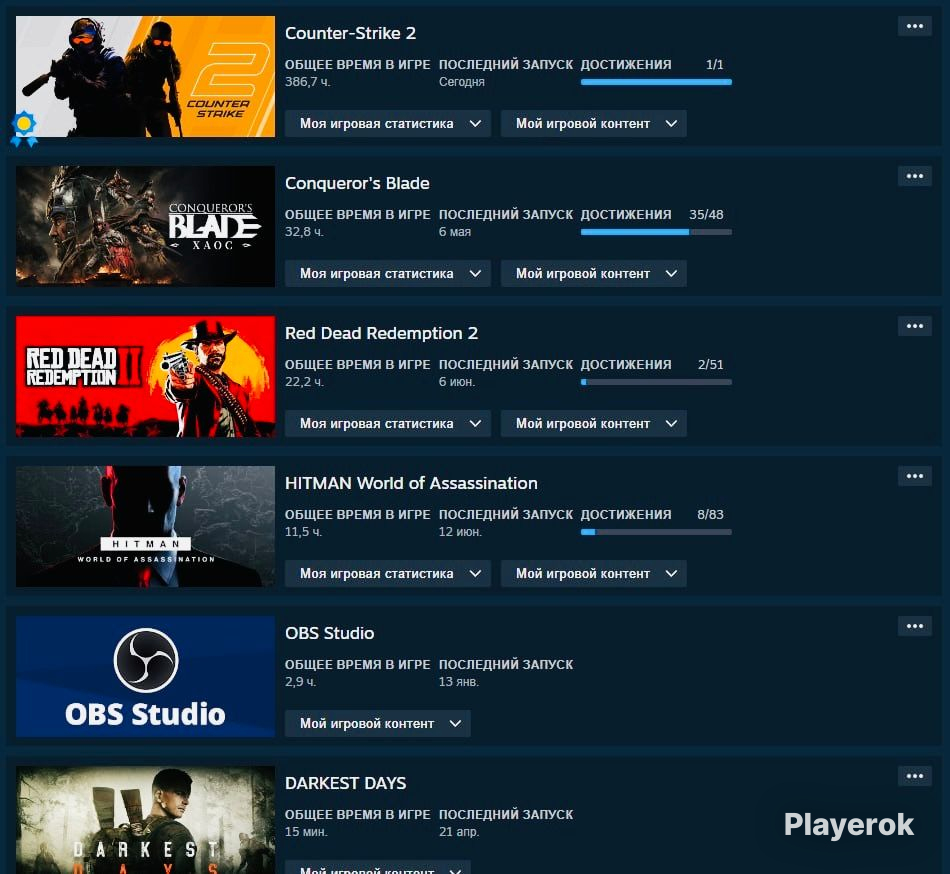The image size is (950, 874).
Task: Click the '2/51' achievements count
Action: click(710, 365)
